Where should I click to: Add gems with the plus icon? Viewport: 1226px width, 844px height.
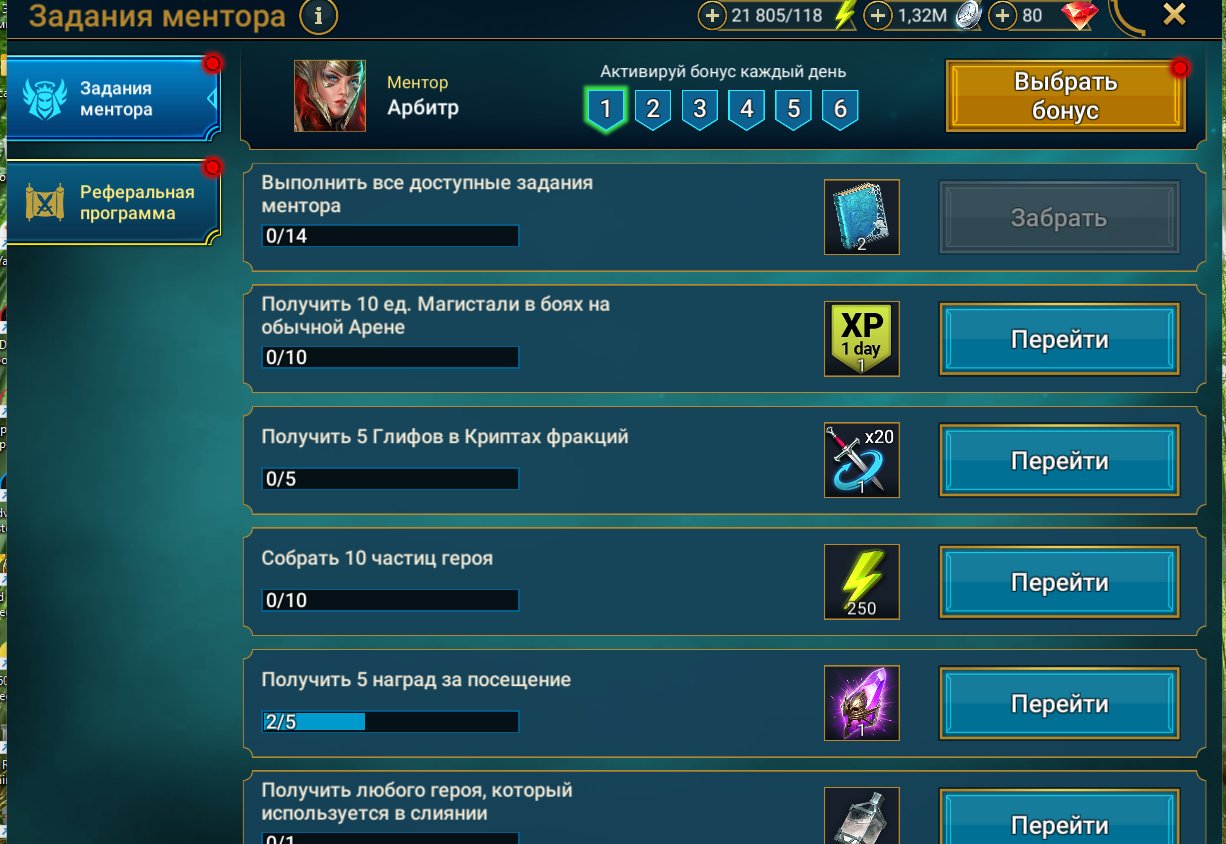click(x=1002, y=16)
